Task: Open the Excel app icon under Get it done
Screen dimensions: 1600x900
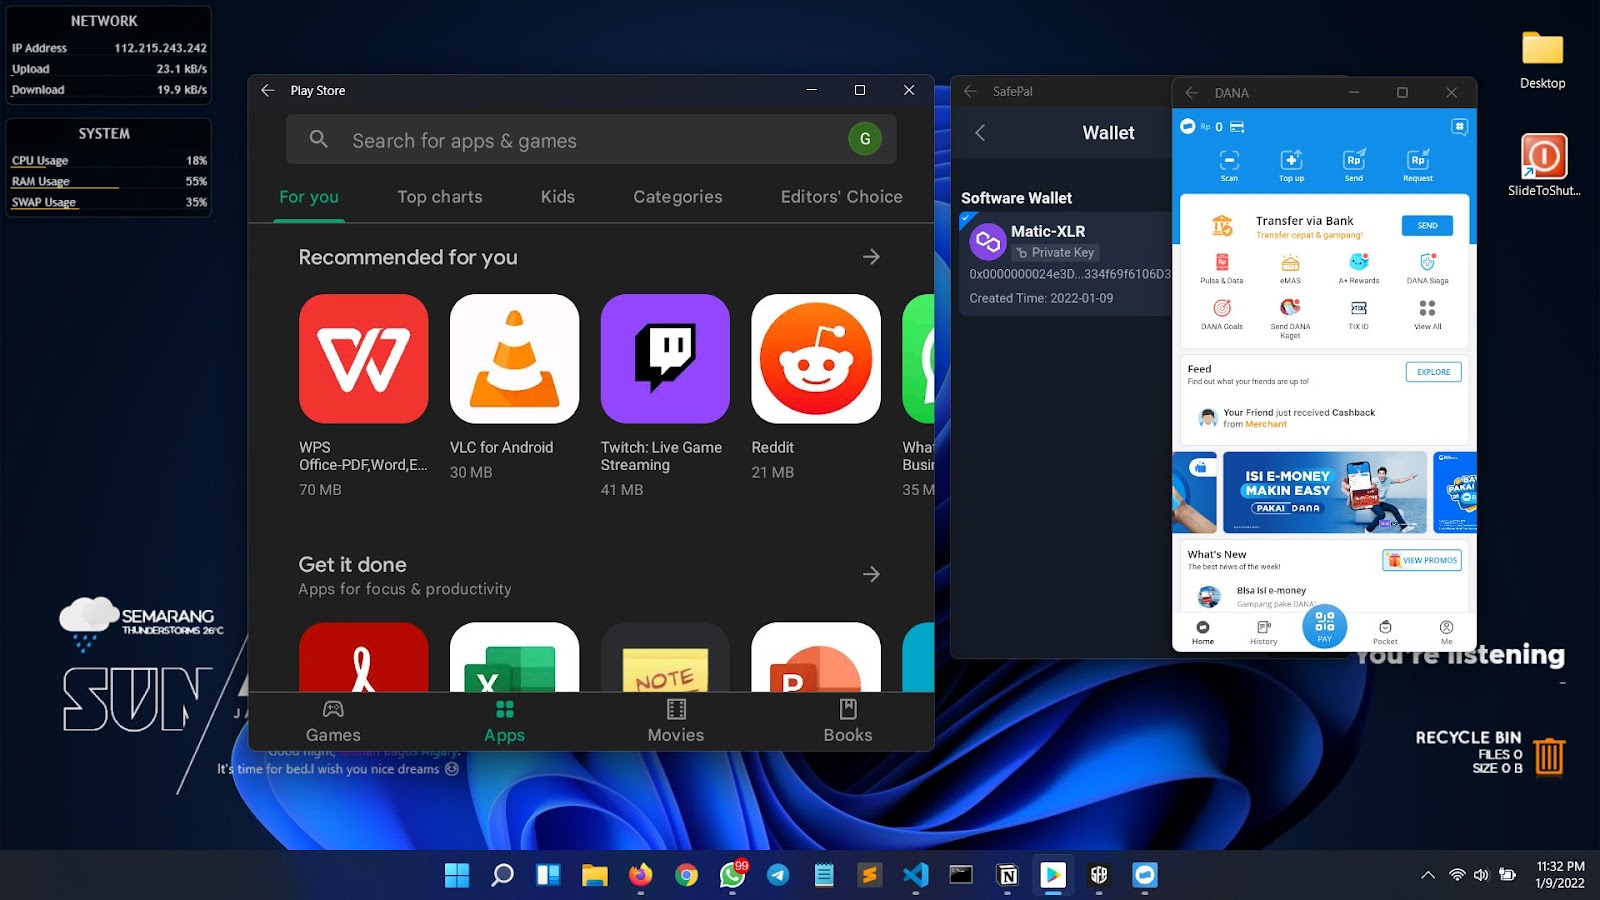Action: [514, 657]
